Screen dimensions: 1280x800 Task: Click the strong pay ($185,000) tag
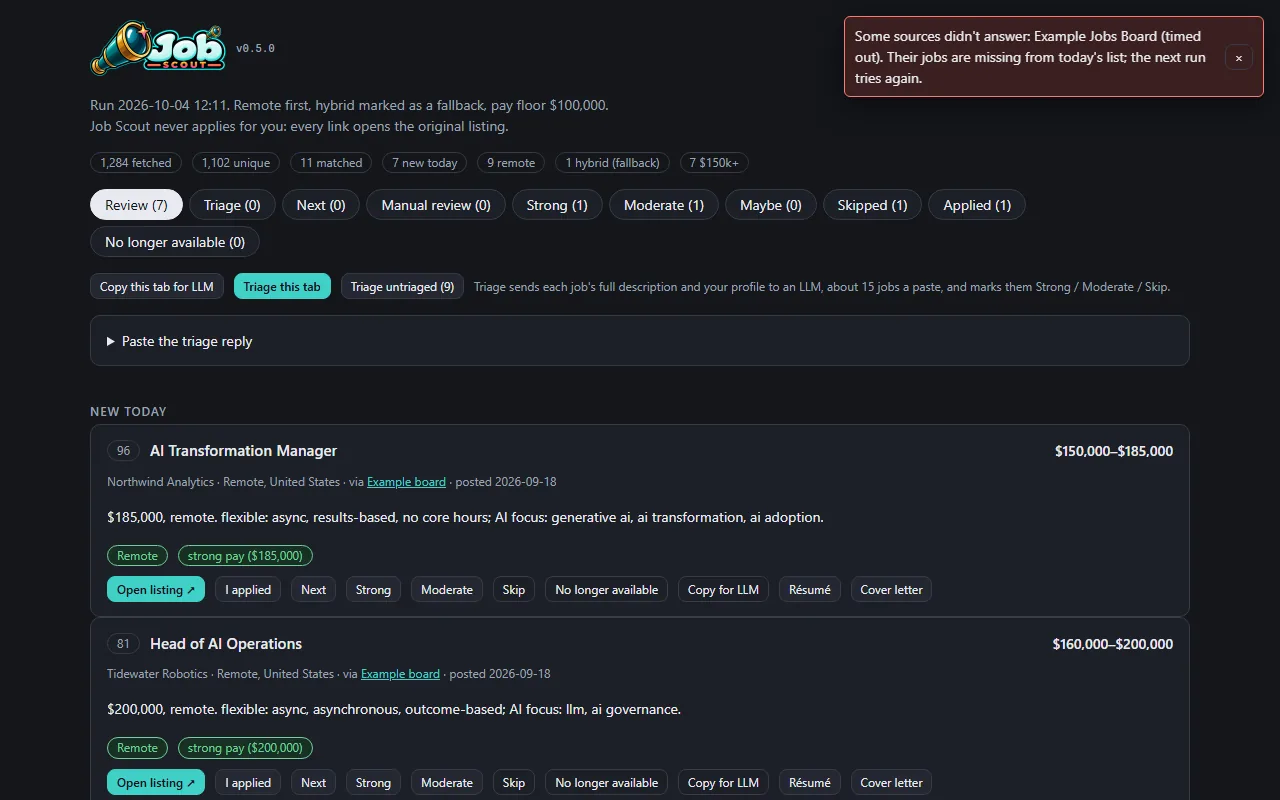click(246, 556)
